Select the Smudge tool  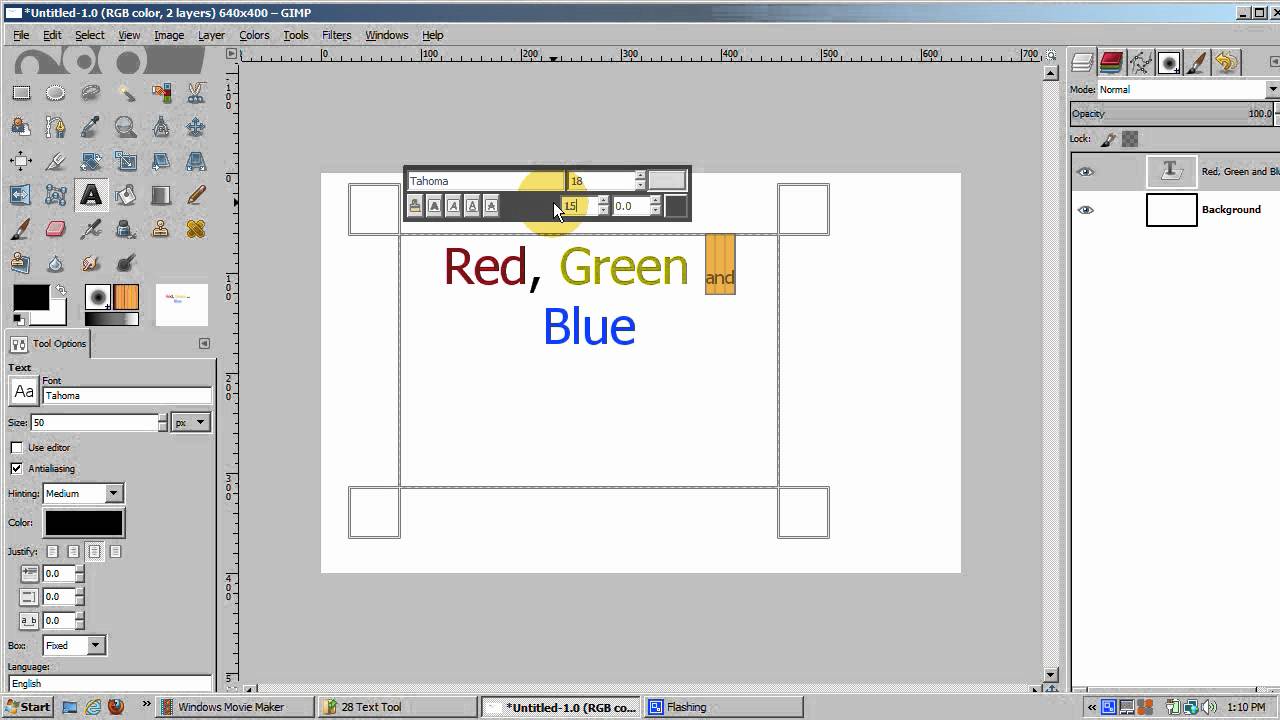pyautogui.click(x=91, y=263)
